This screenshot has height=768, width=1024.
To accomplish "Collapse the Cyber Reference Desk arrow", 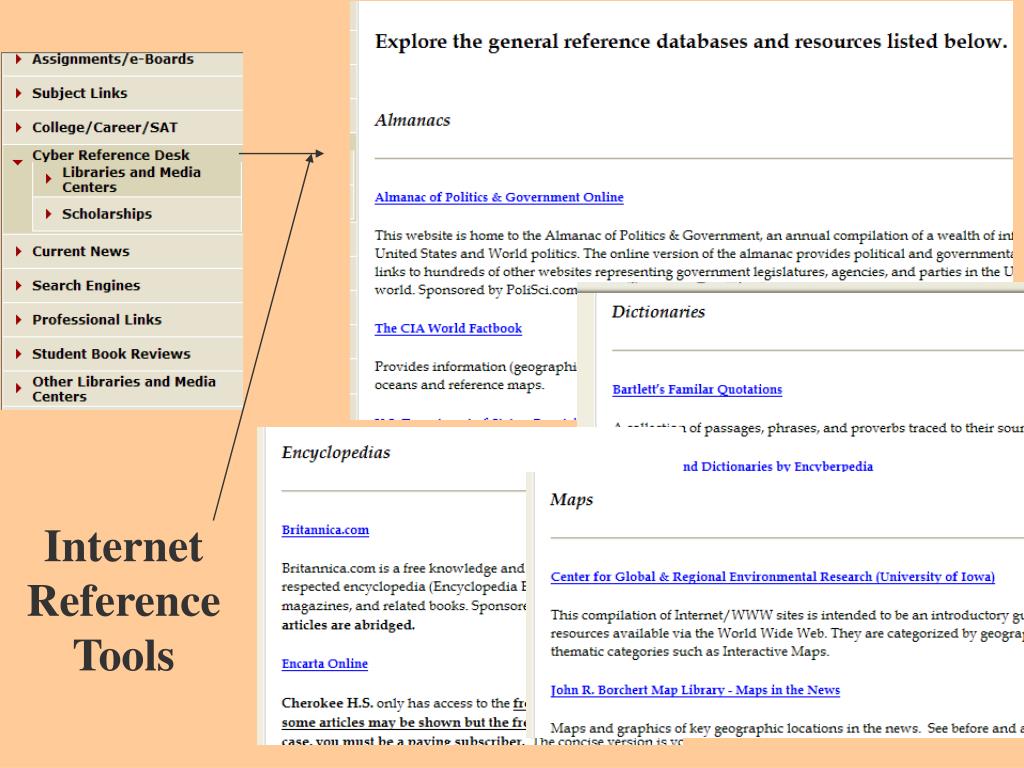I will [18, 162].
